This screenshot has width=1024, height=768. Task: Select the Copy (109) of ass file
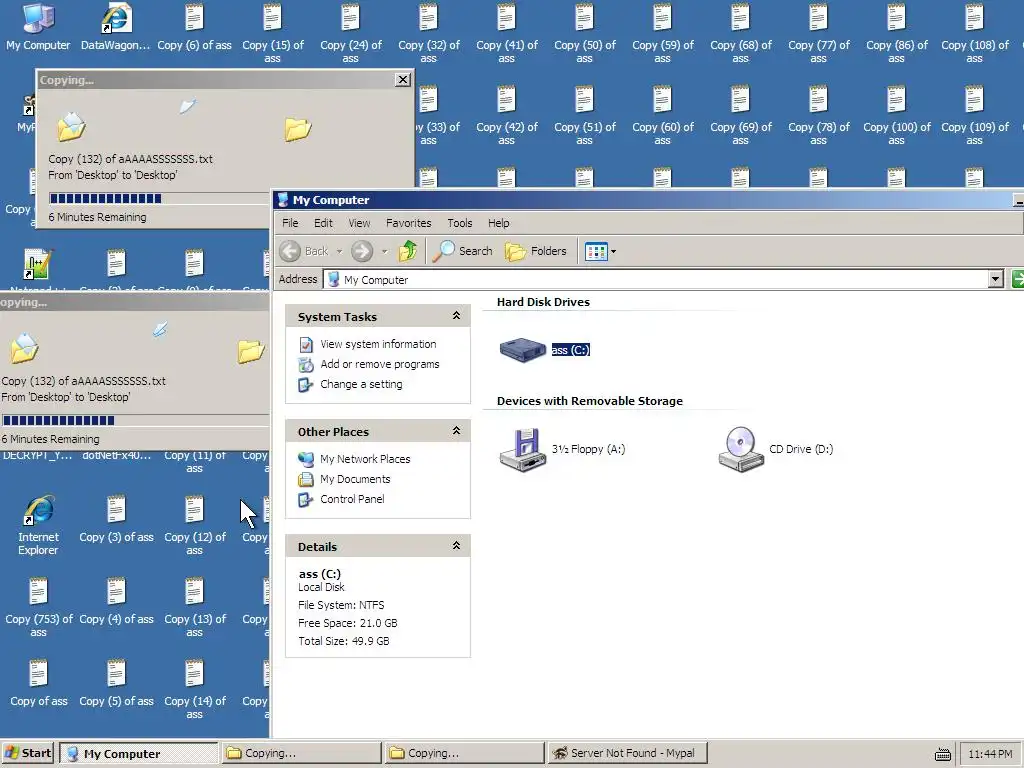[x=974, y=114]
